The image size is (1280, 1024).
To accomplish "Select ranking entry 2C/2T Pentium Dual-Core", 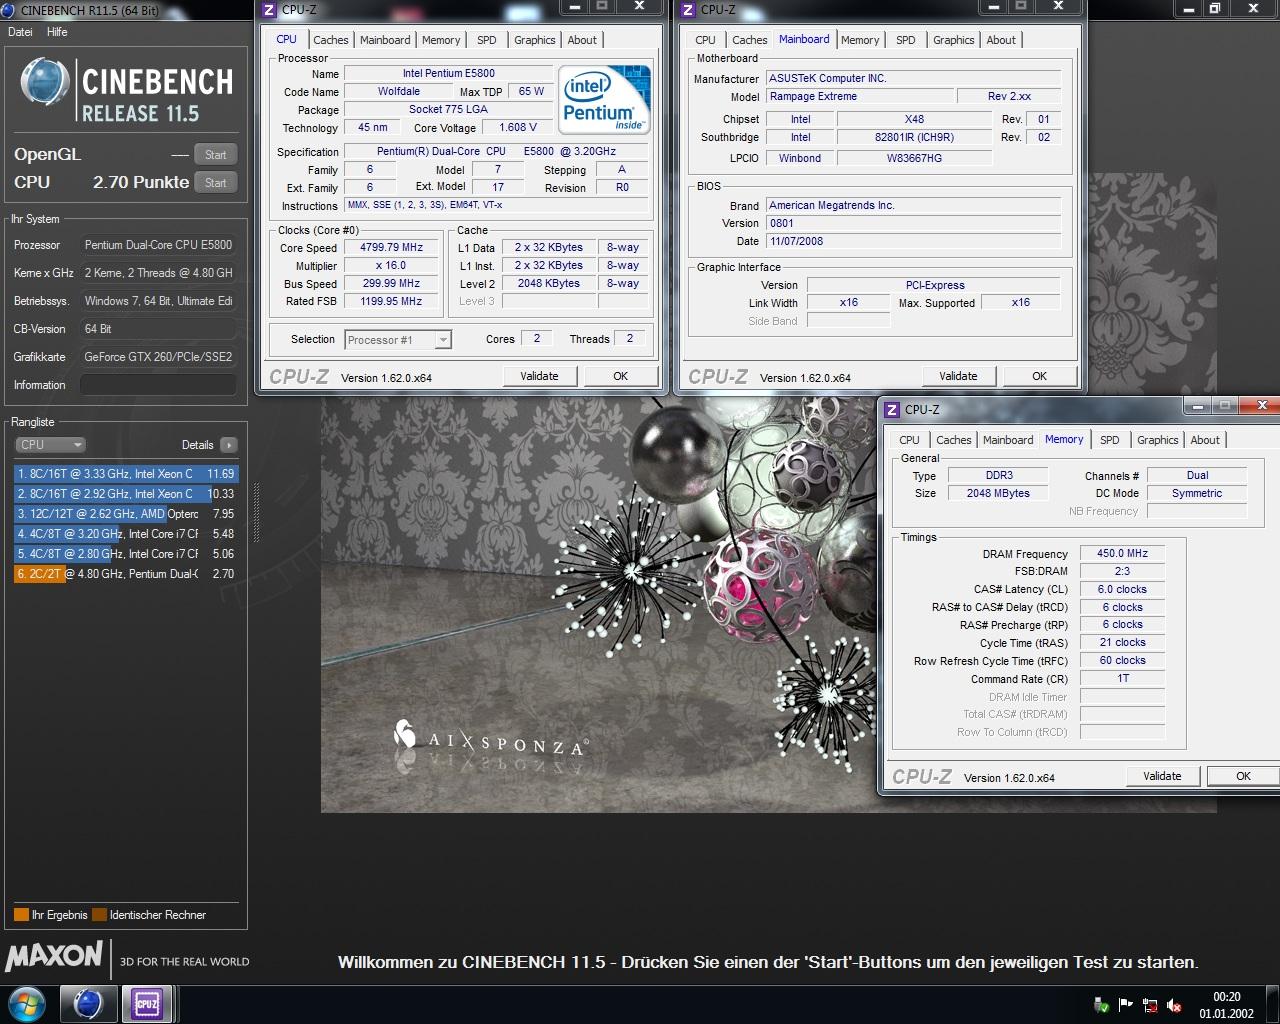I will point(125,574).
